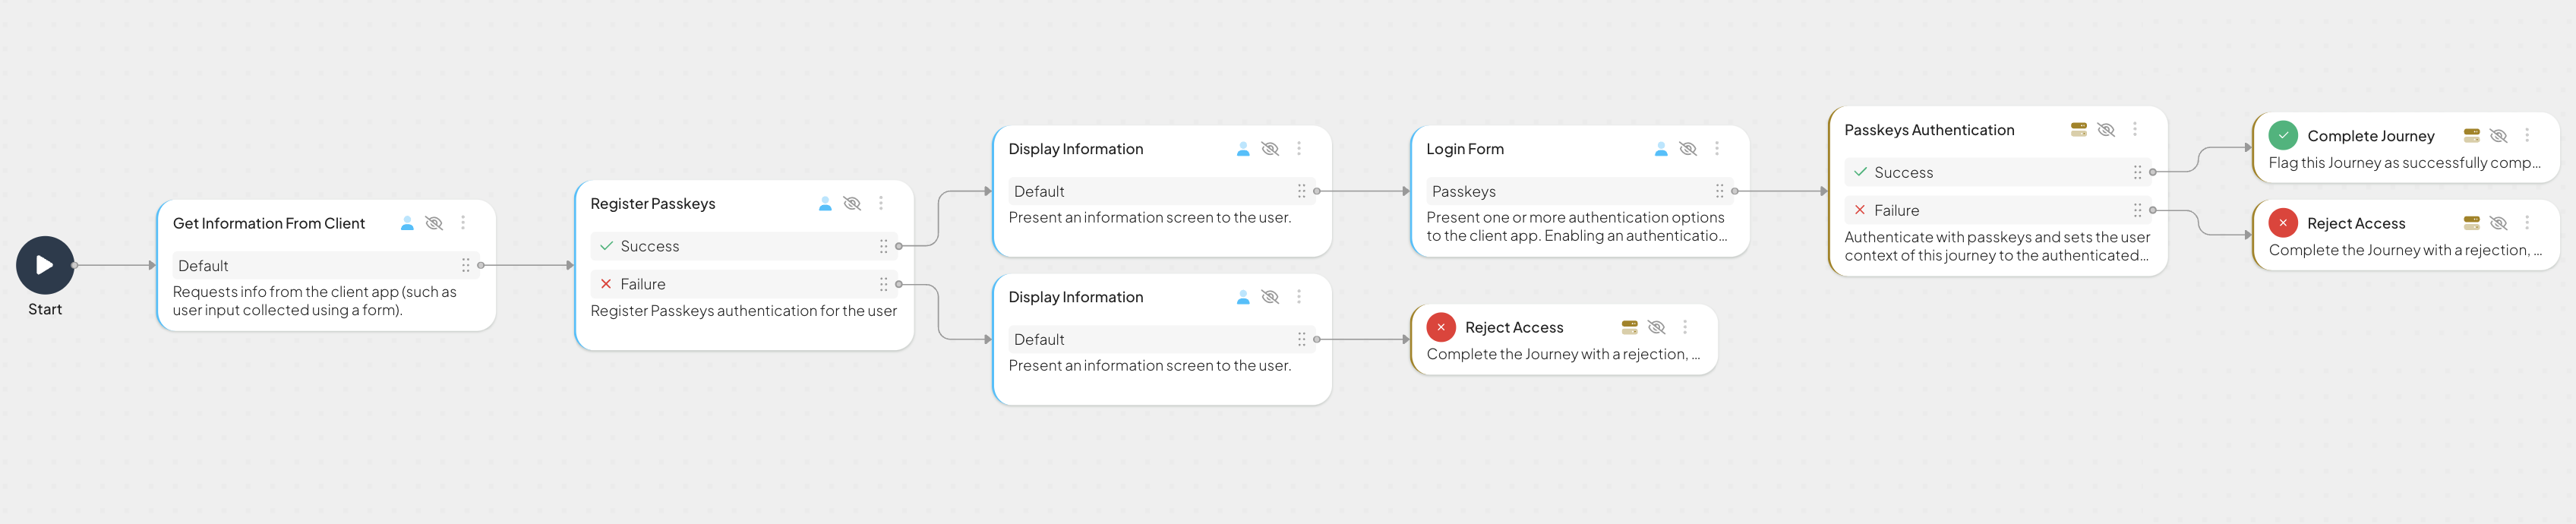Click green check icon on Complete Journey
The image size is (2576, 524).
coord(2283,135)
